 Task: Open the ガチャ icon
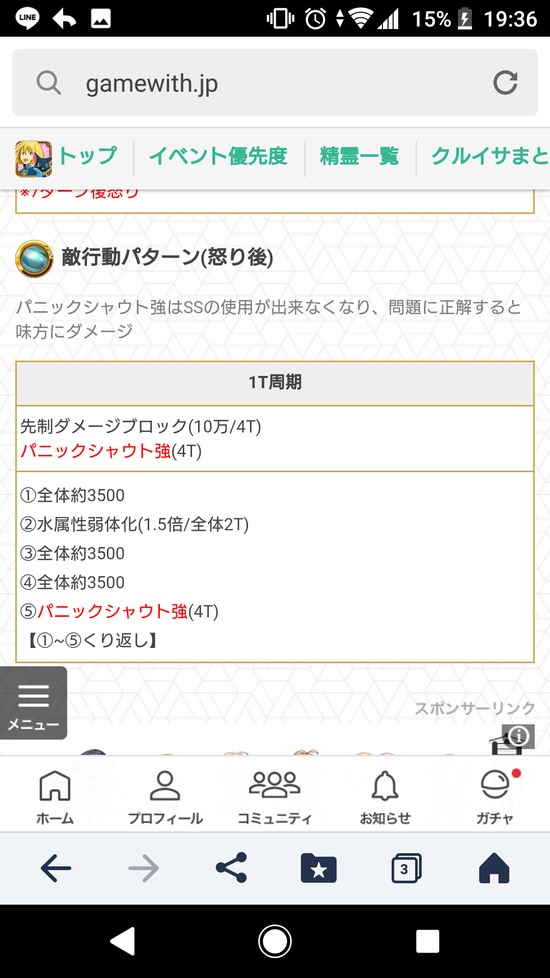(x=495, y=798)
